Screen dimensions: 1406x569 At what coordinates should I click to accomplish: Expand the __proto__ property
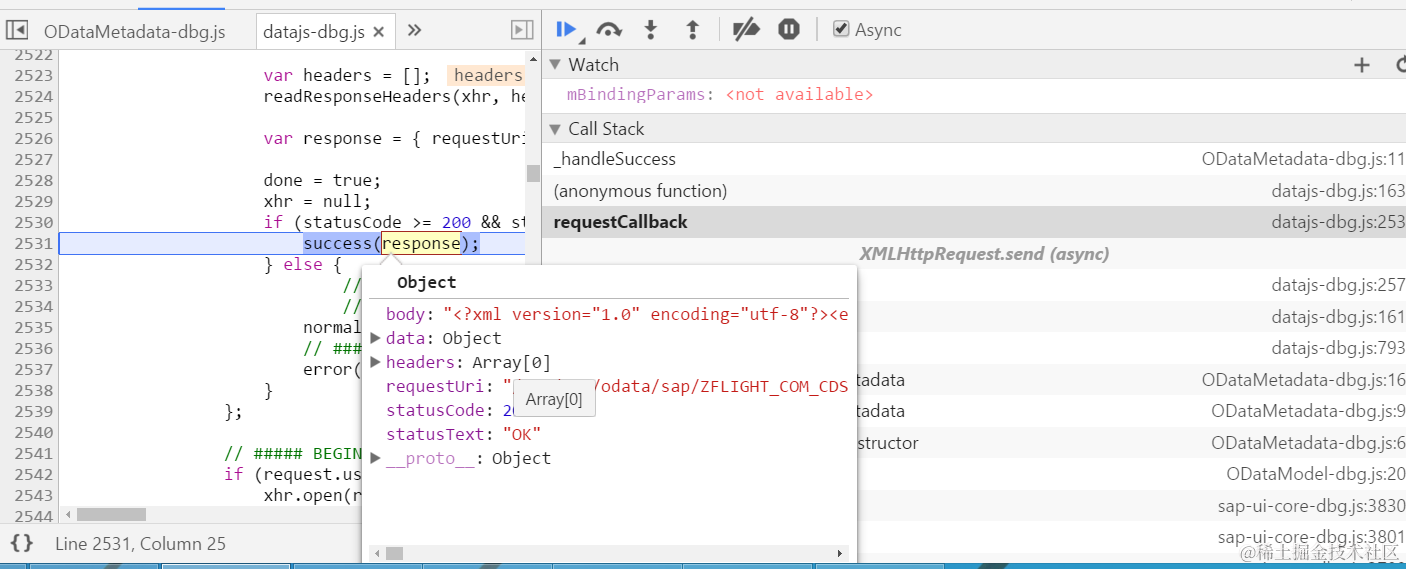[x=376, y=458]
